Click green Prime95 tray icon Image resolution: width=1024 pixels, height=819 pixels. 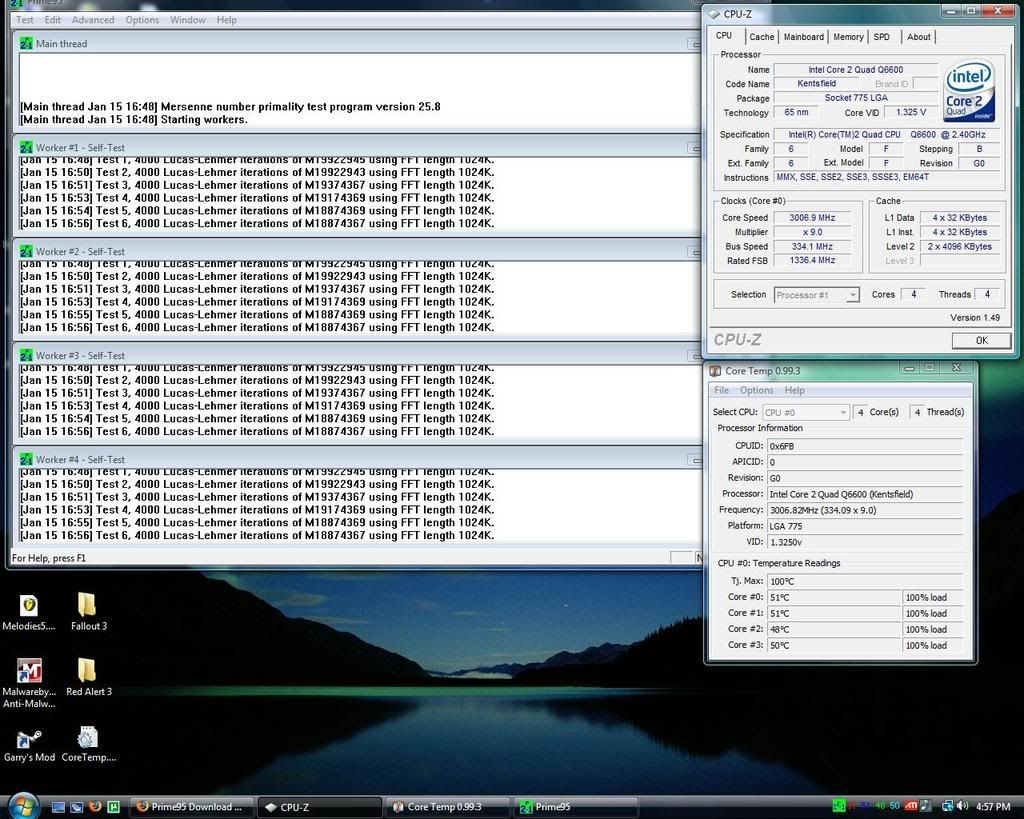[839, 807]
